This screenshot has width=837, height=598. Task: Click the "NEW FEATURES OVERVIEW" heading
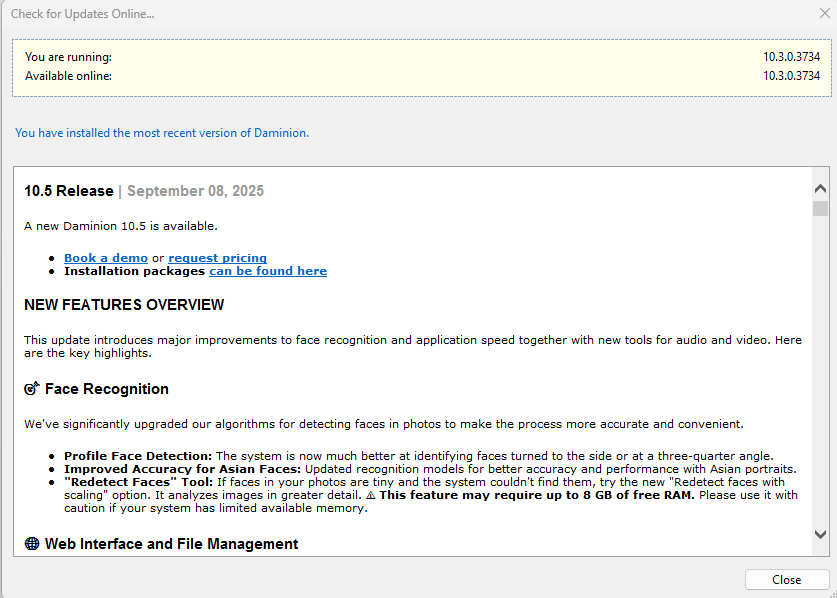[124, 305]
